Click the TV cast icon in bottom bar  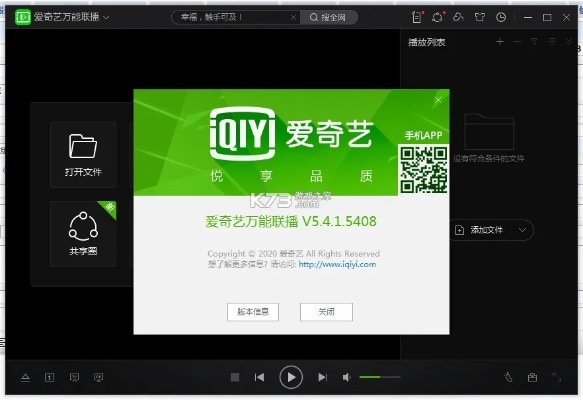(x=74, y=378)
